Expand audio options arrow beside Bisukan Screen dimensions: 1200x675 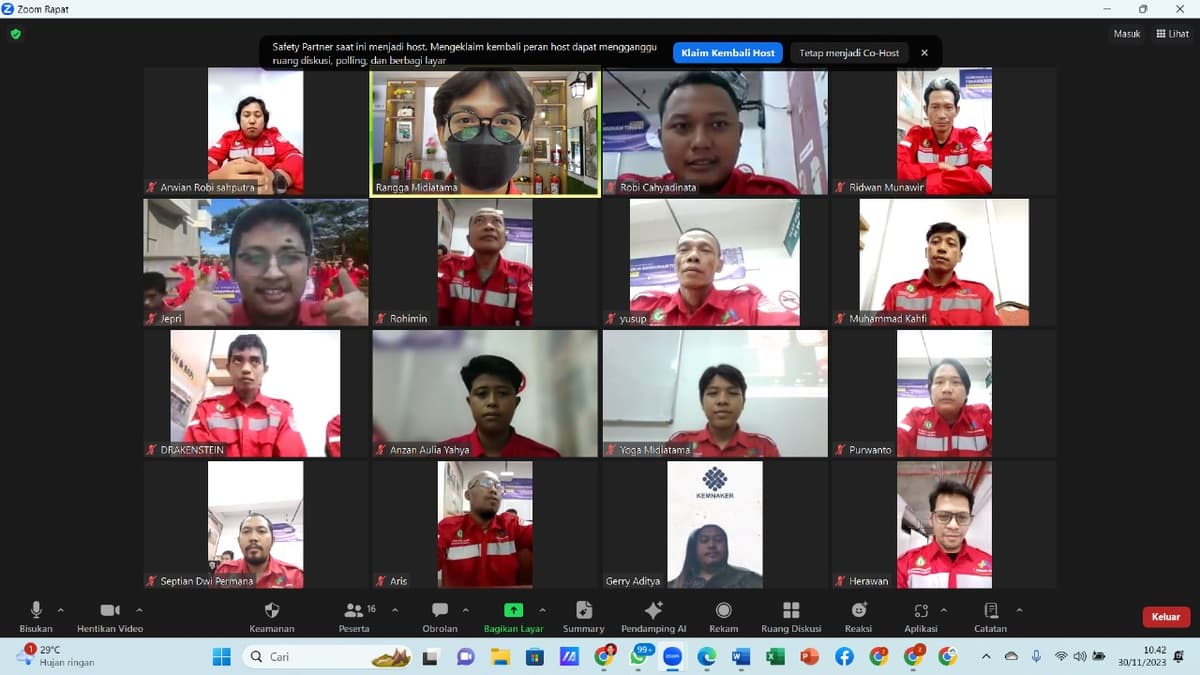[61, 610]
